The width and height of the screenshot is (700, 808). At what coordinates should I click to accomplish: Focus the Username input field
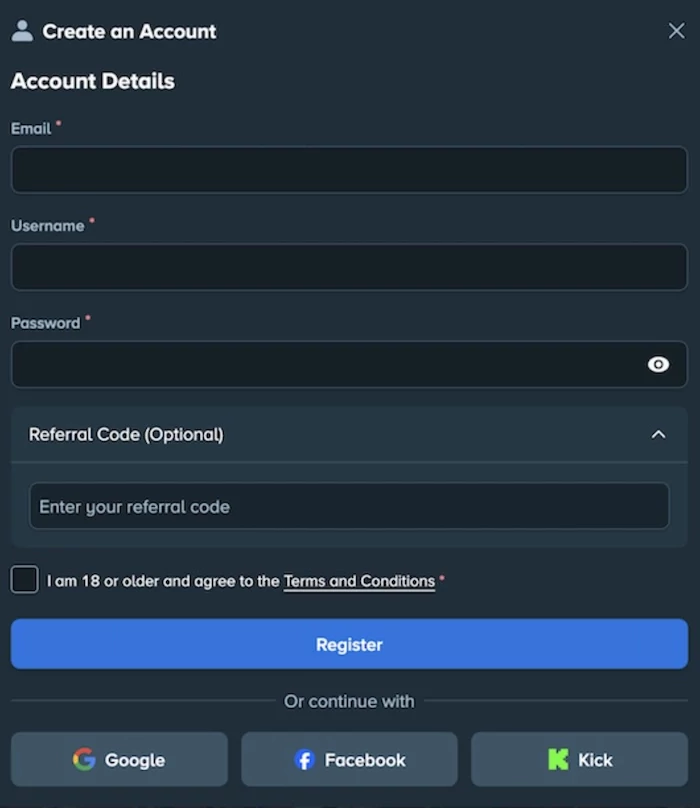(349, 267)
